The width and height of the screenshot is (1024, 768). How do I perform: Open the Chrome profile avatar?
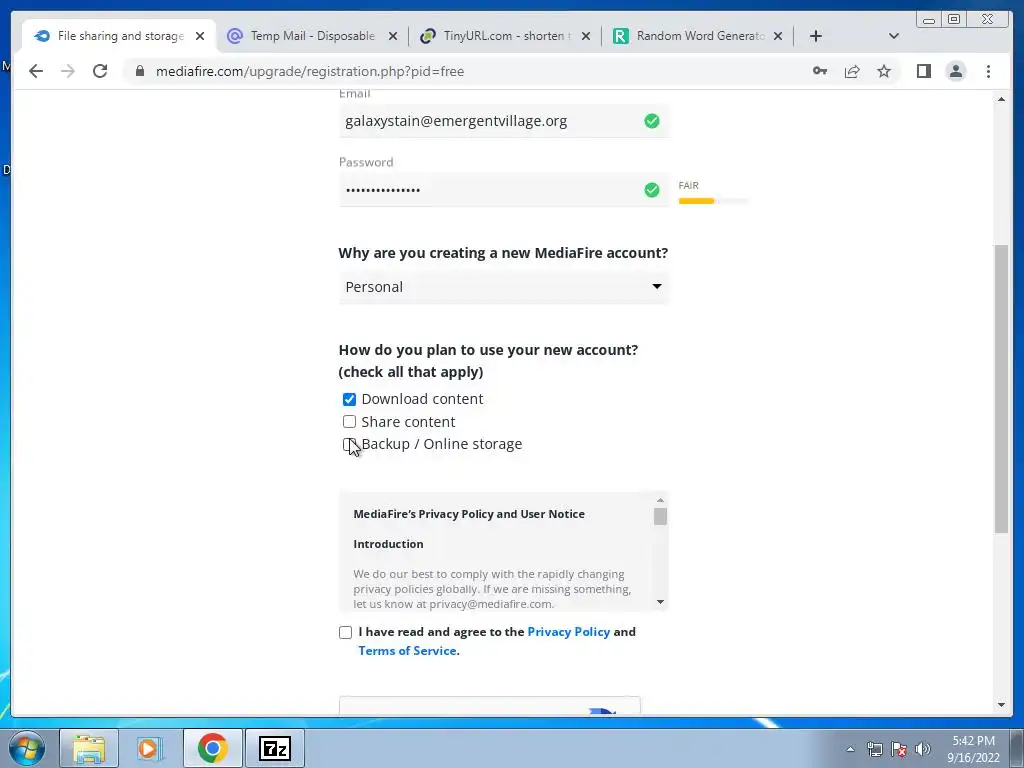(x=955, y=71)
